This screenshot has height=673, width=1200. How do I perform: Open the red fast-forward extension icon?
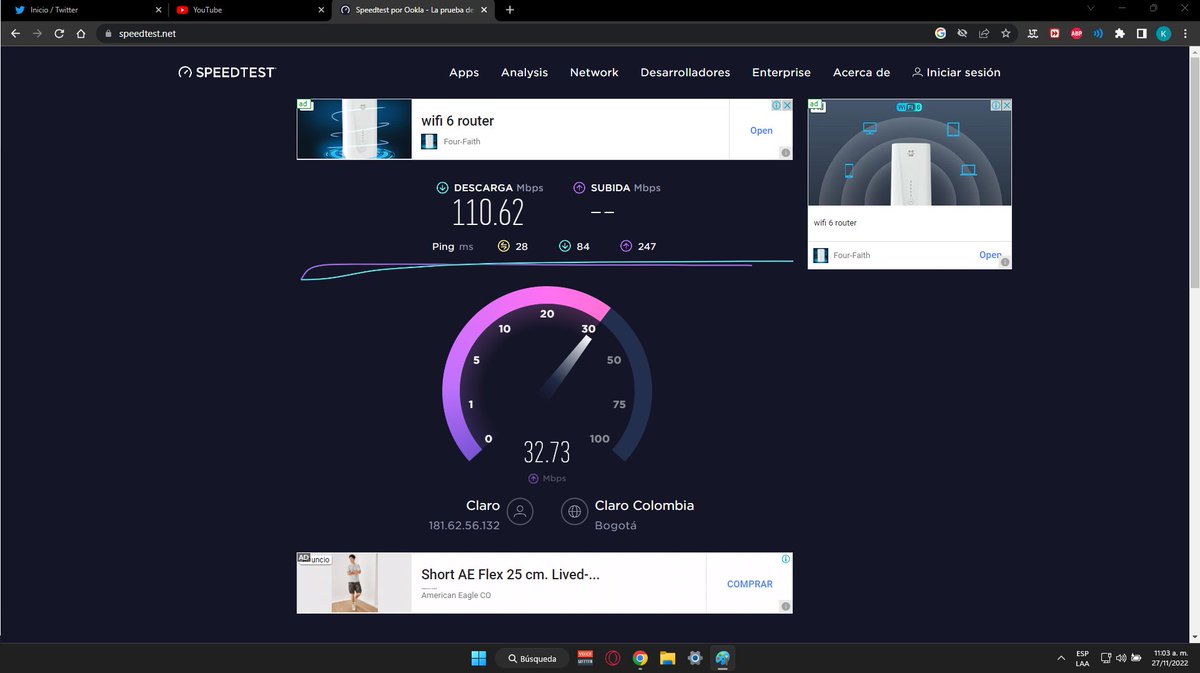(x=1054, y=33)
